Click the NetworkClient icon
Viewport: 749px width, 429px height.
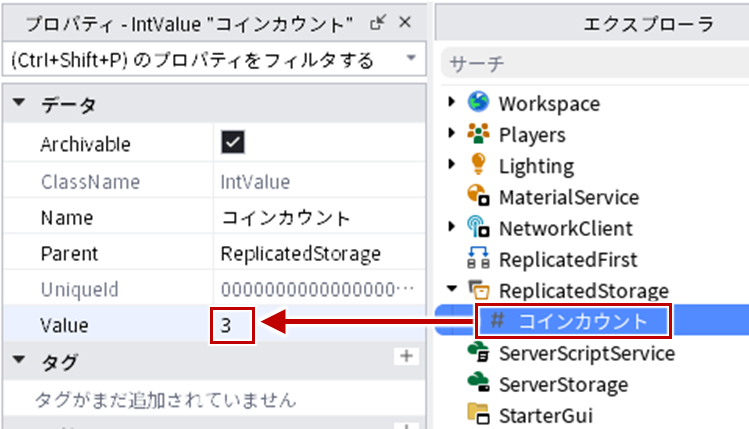coord(478,226)
